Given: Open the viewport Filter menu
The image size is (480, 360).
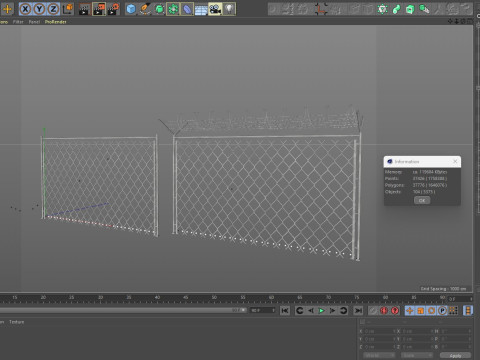Looking at the screenshot, I should [x=18, y=22].
